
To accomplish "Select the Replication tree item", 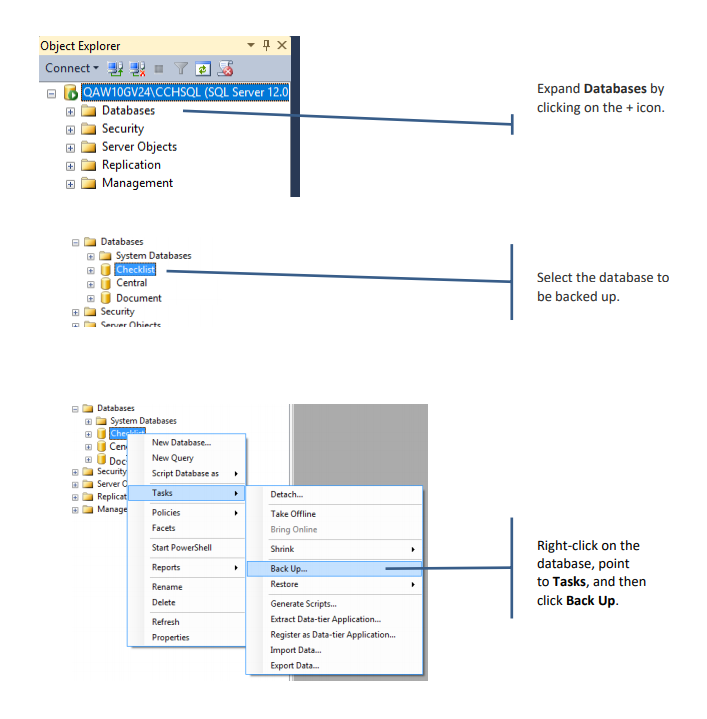I will 131,165.
